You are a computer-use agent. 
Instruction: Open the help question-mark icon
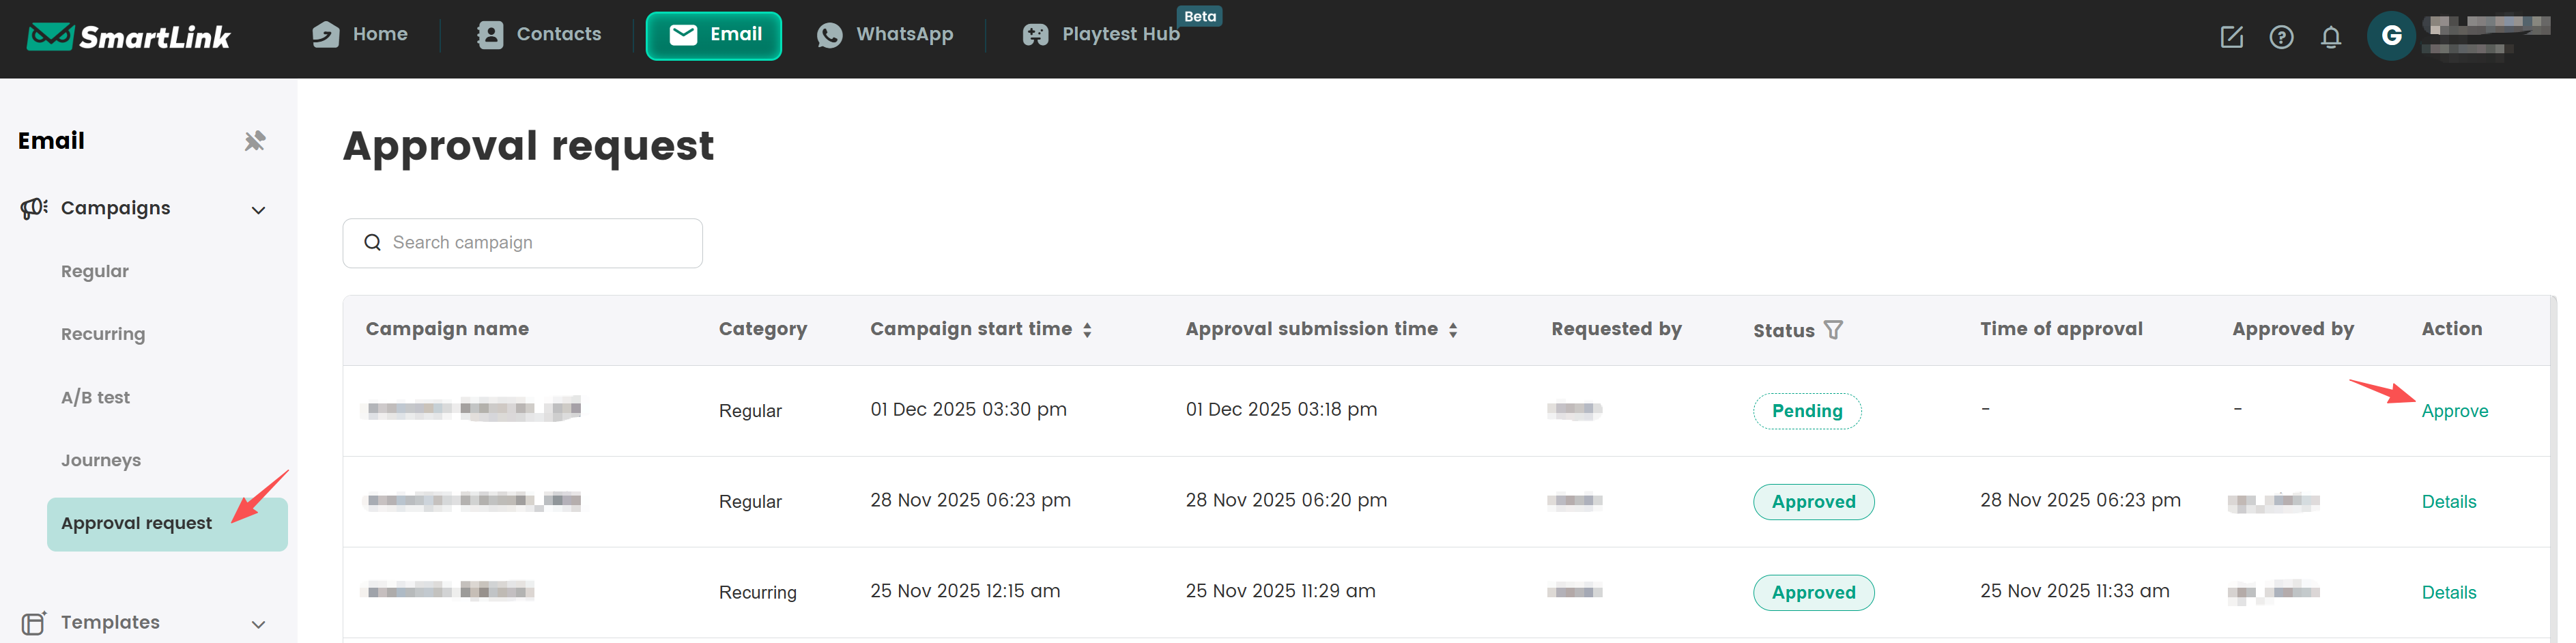pos(2281,37)
